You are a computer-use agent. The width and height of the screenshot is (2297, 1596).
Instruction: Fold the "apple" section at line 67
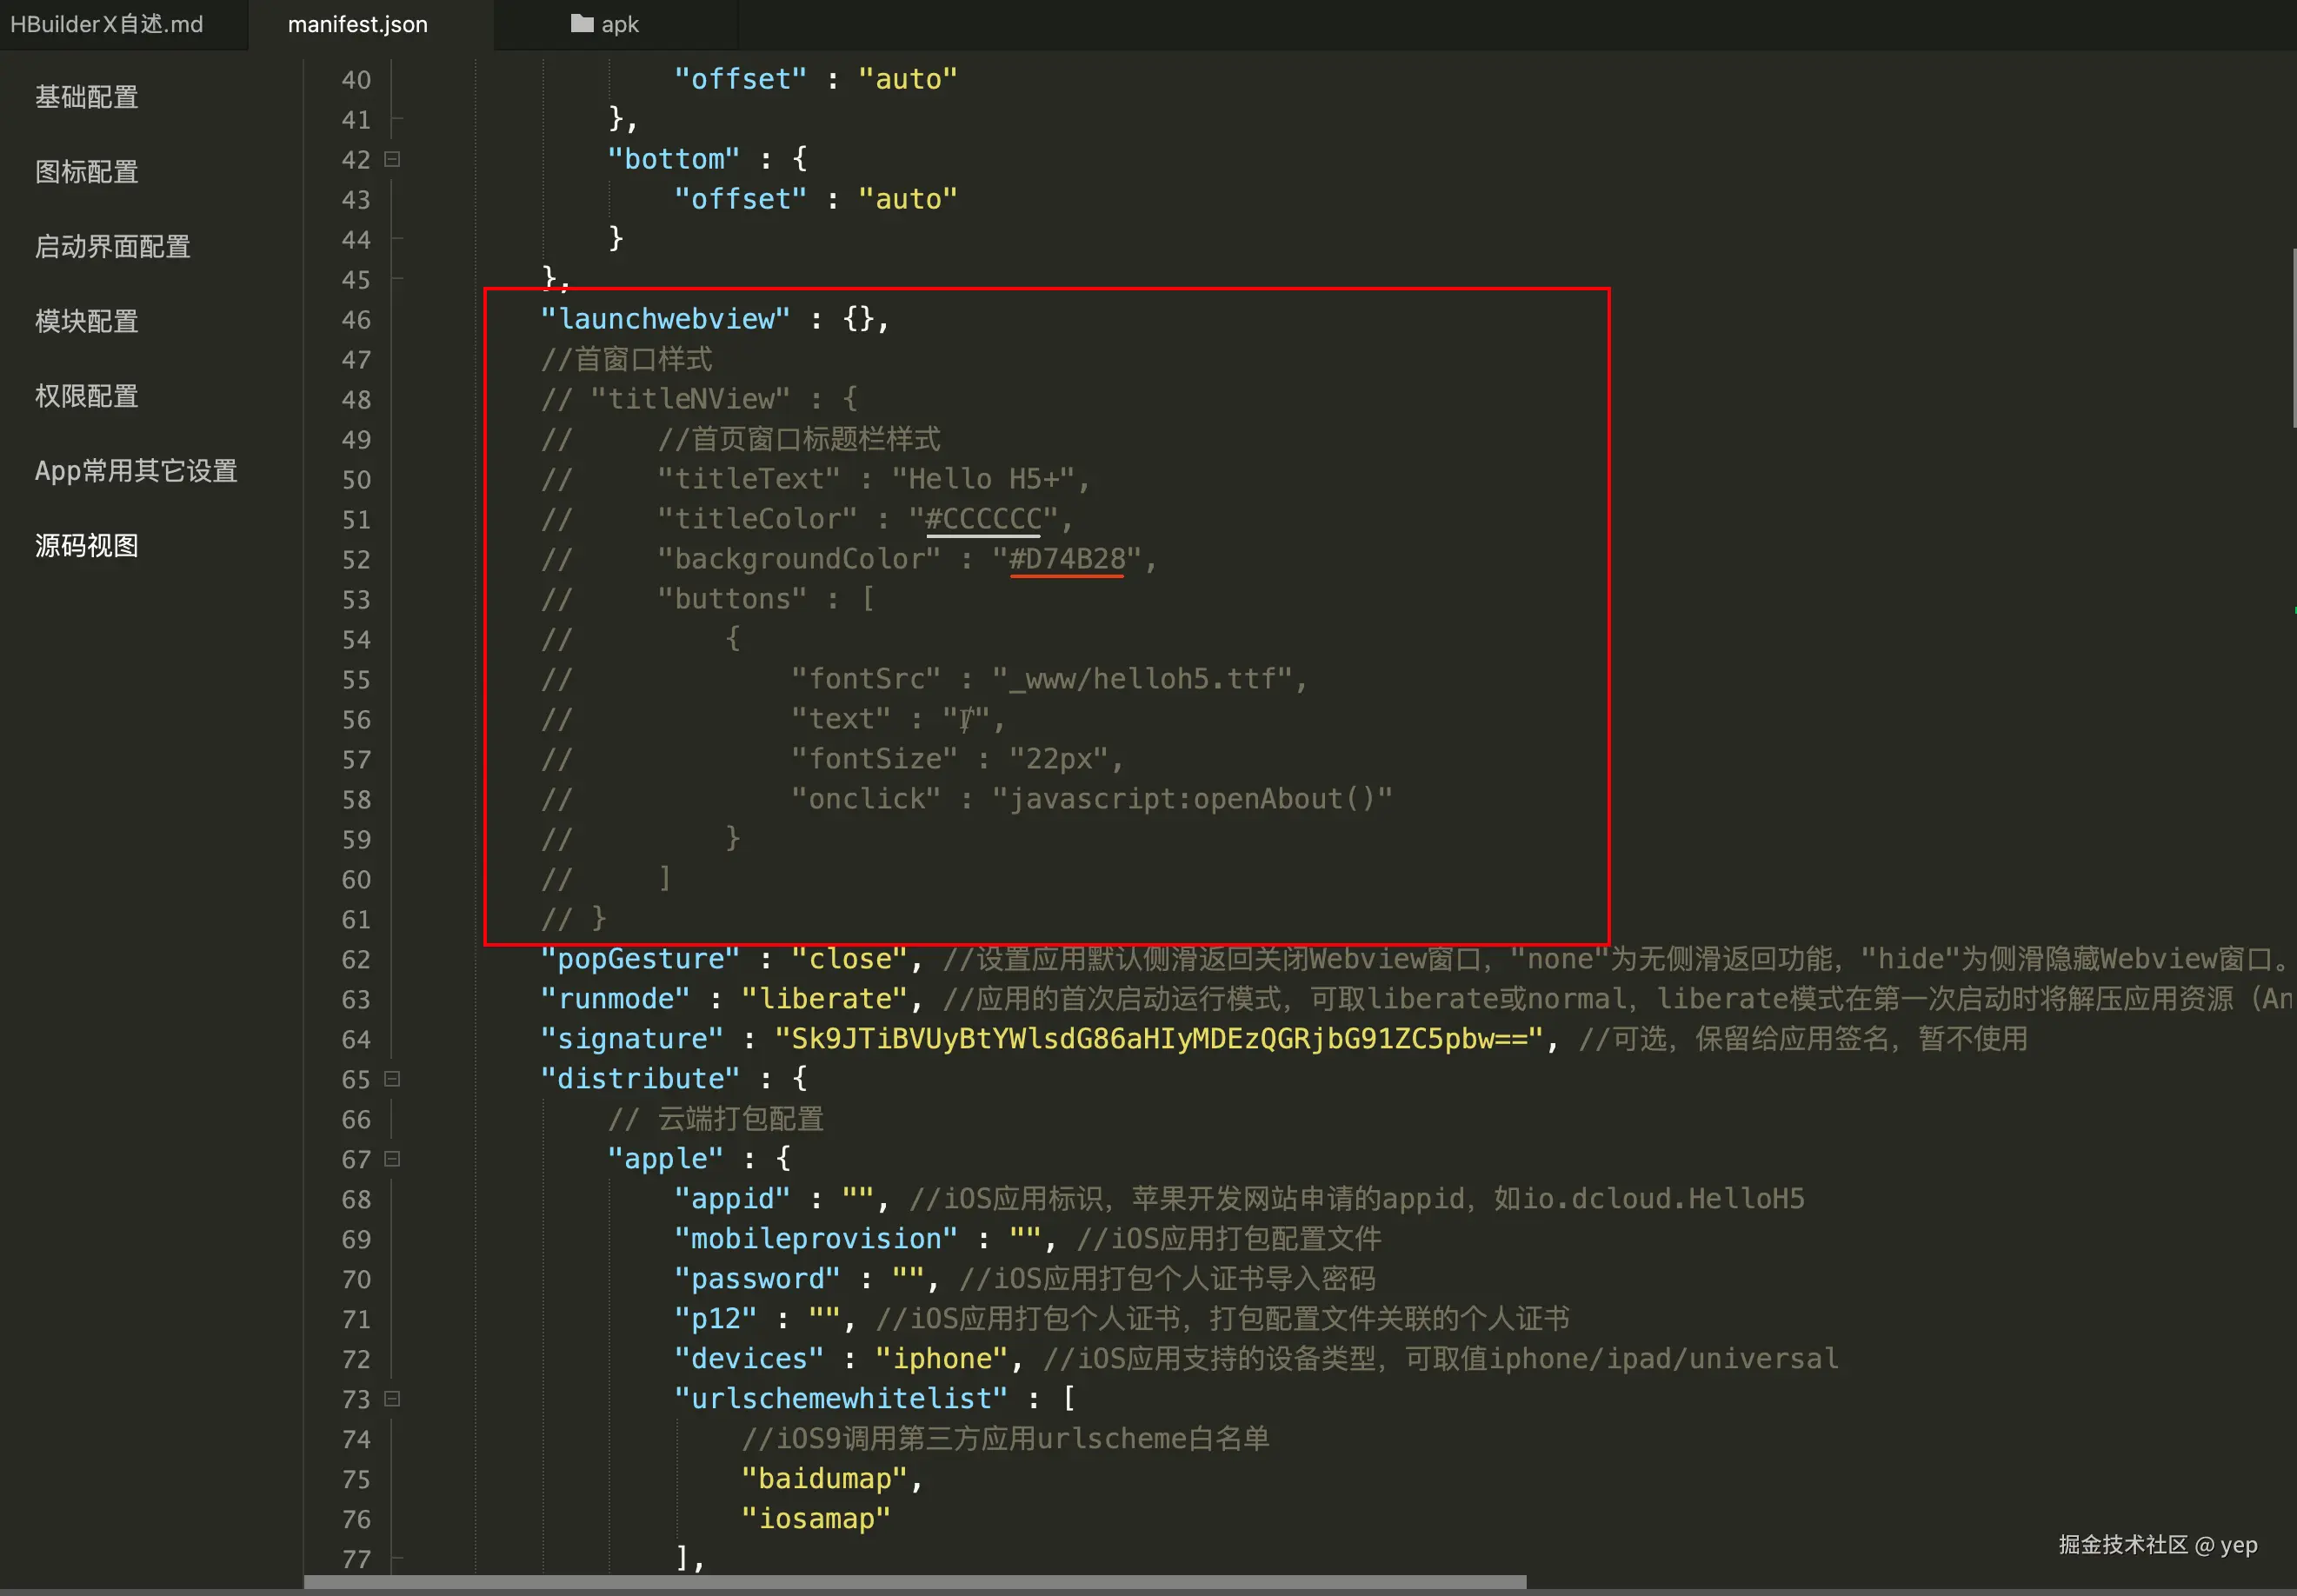click(x=393, y=1159)
